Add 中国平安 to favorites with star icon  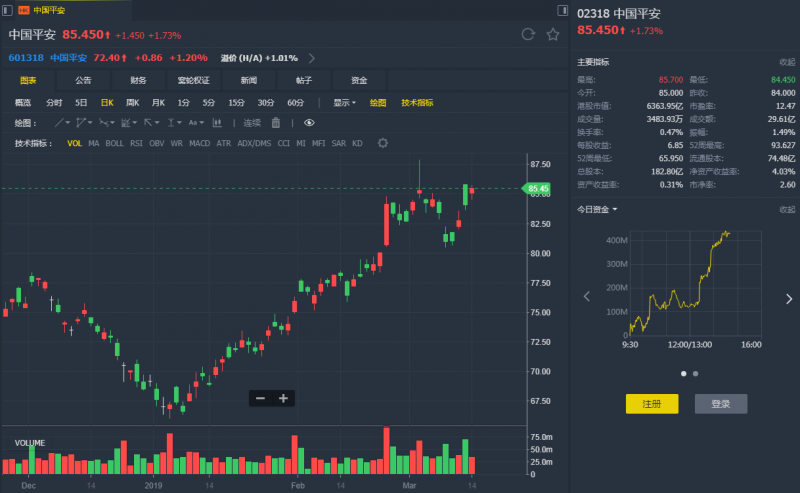pyautogui.click(x=553, y=34)
